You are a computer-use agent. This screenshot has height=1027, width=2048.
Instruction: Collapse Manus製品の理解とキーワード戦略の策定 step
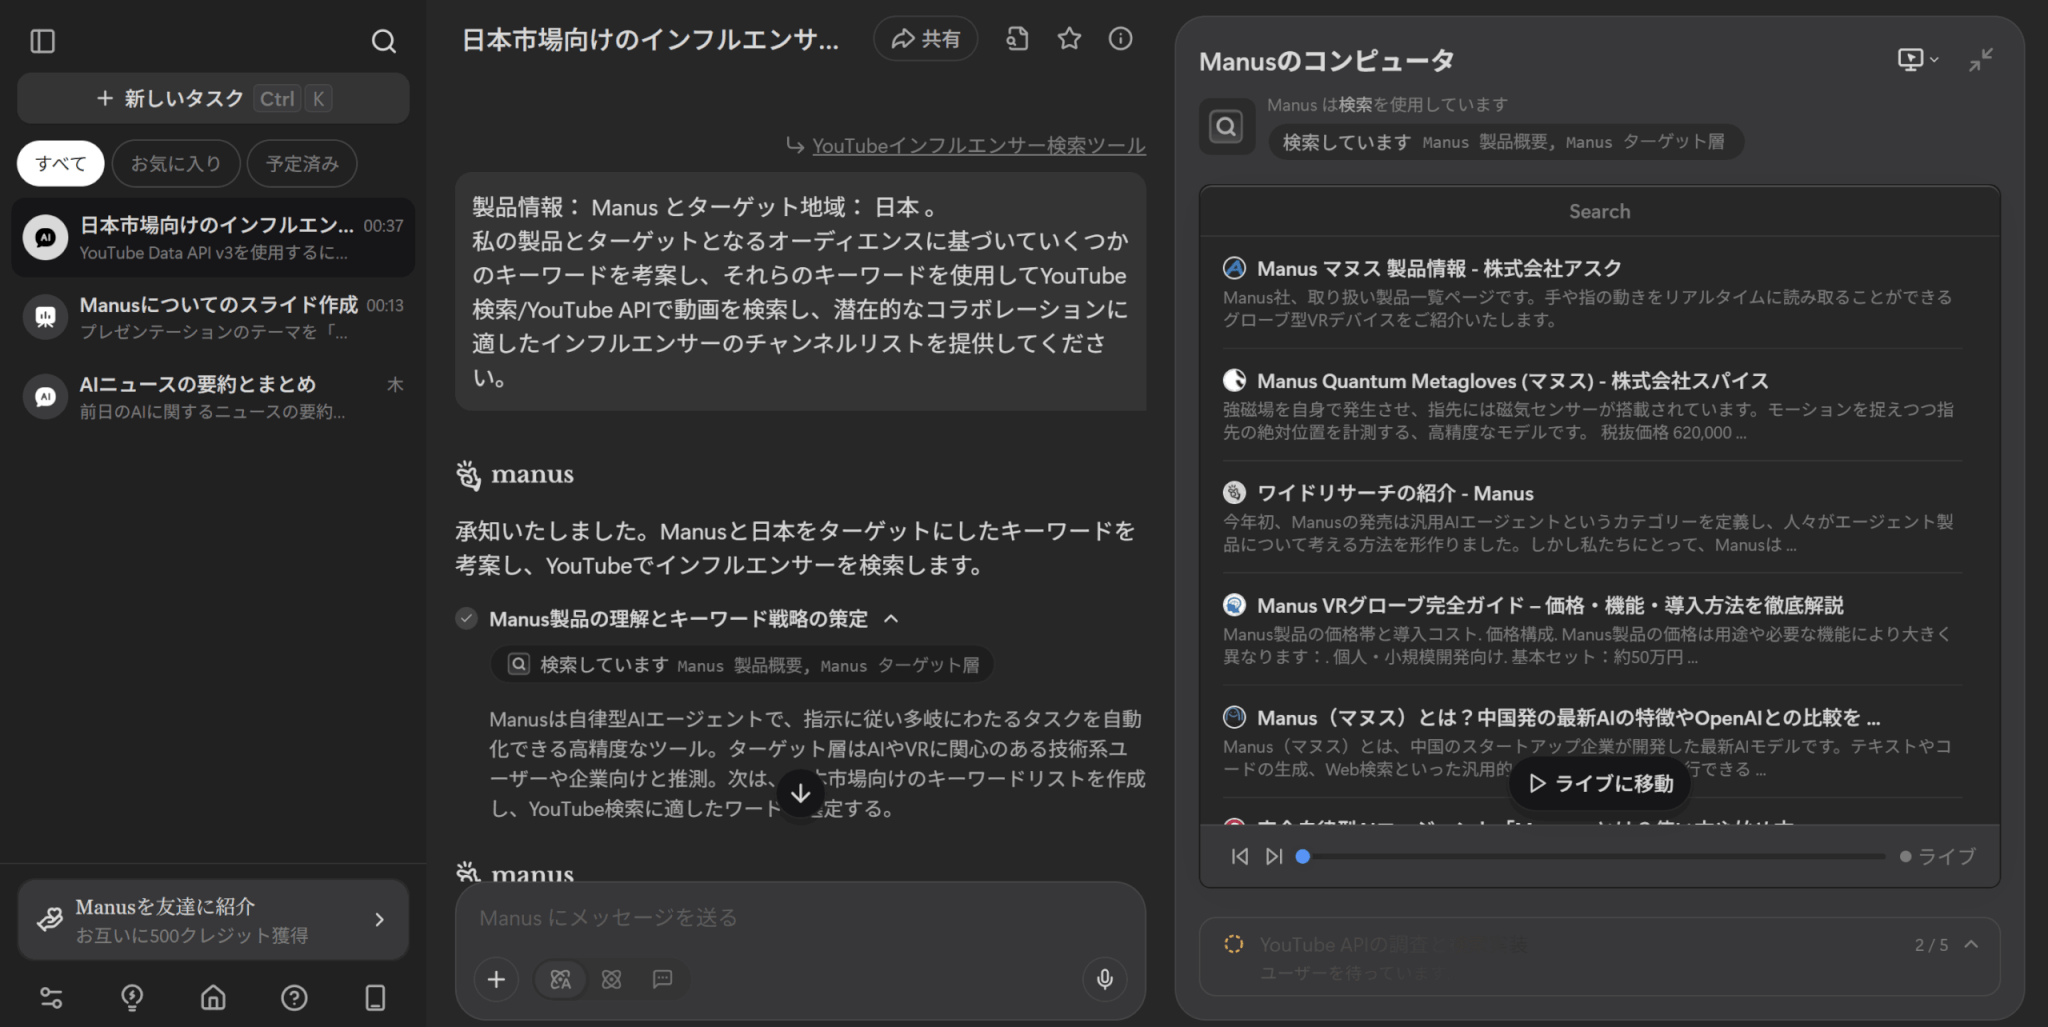891,619
